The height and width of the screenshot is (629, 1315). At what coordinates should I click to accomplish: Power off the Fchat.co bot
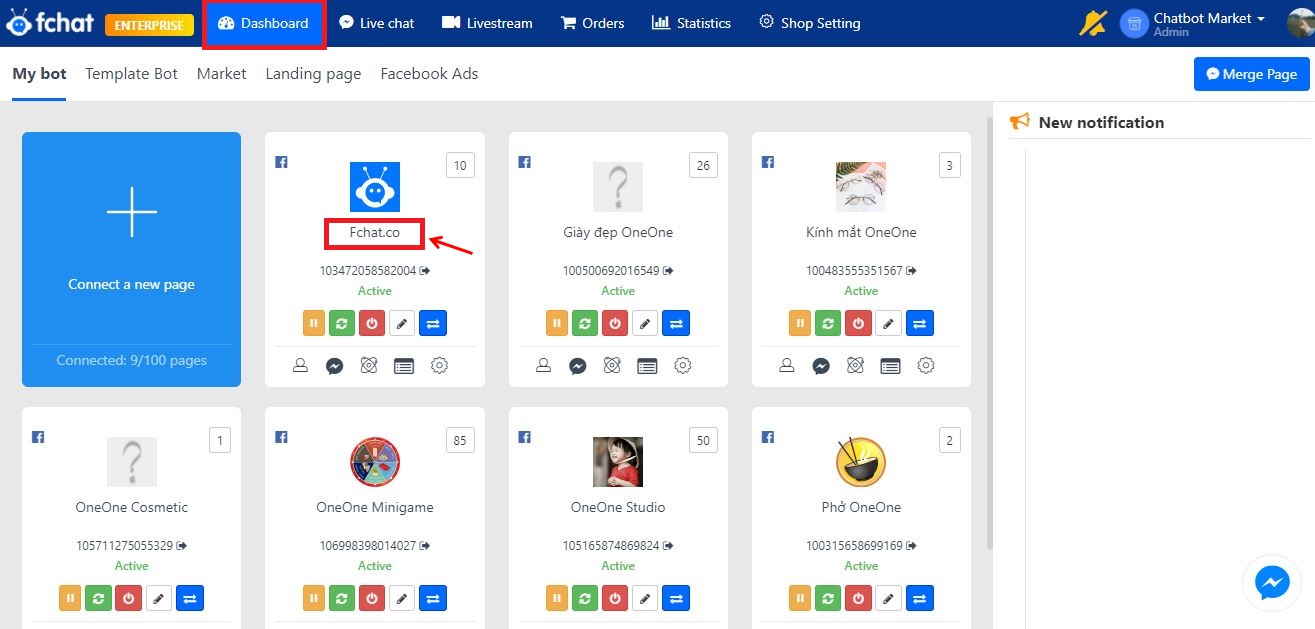click(374, 323)
